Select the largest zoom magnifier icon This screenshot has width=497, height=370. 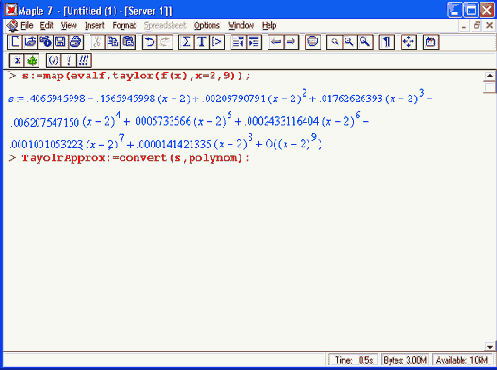pyautogui.click(x=365, y=42)
